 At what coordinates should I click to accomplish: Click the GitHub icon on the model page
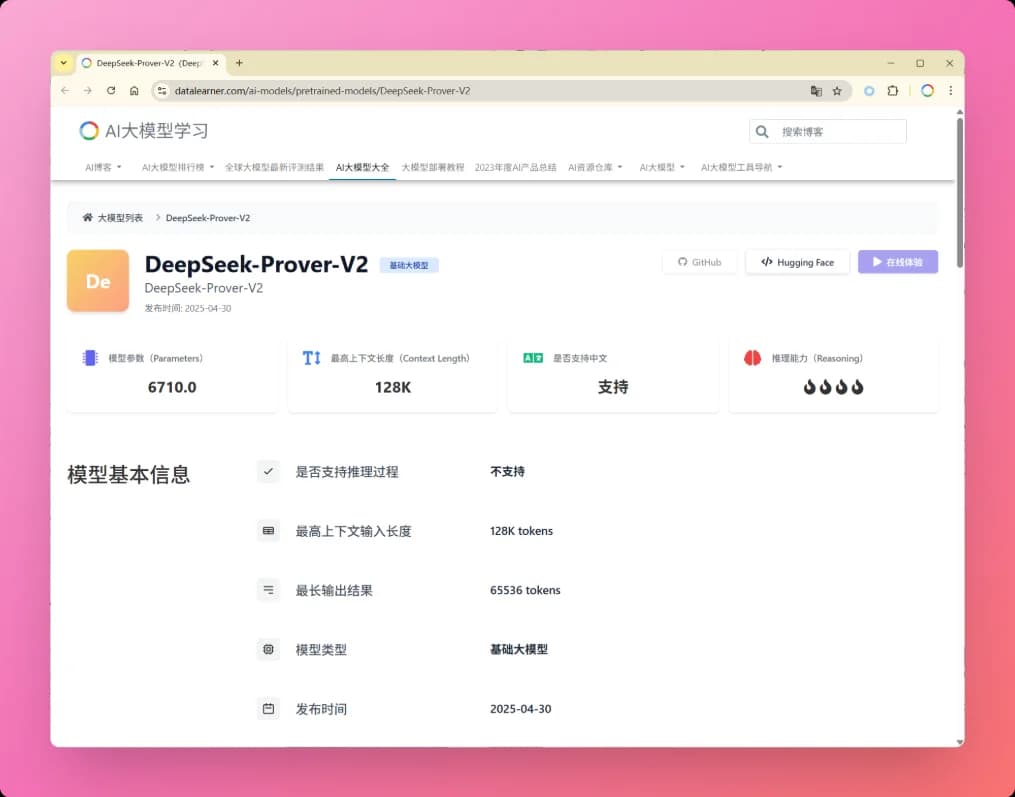point(682,262)
